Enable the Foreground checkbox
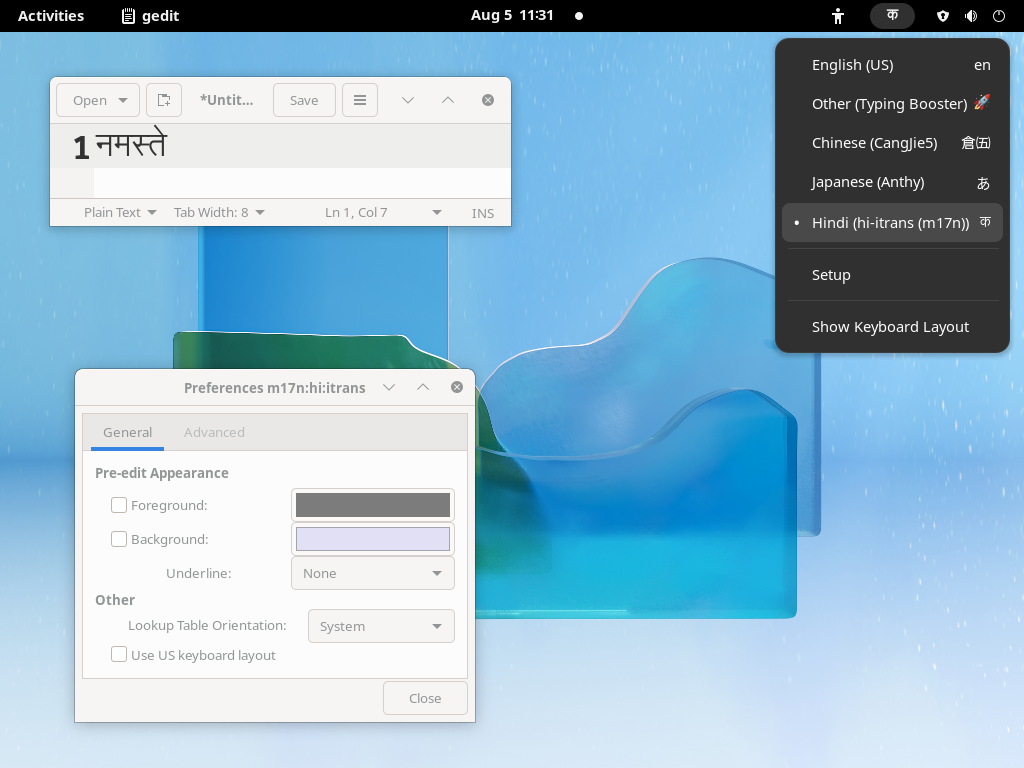Viewport: 1024px width, 768px height. tap(119, 505)
